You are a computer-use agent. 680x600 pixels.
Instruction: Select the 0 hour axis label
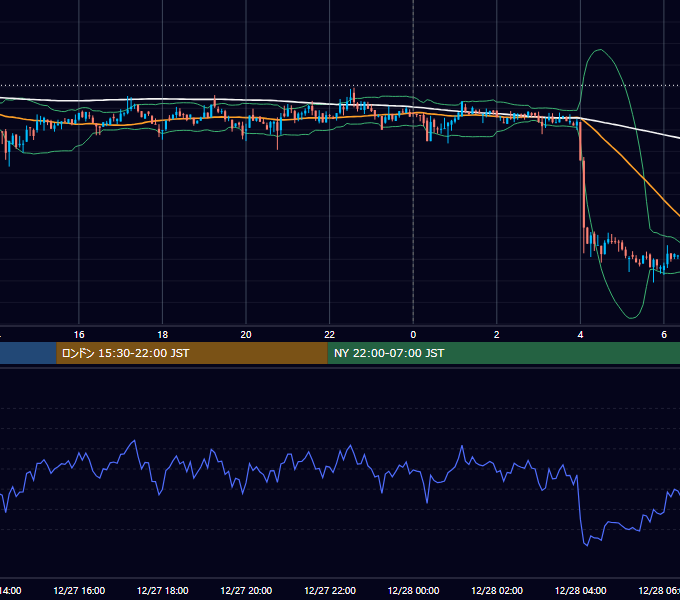click(x=413, y=335)
